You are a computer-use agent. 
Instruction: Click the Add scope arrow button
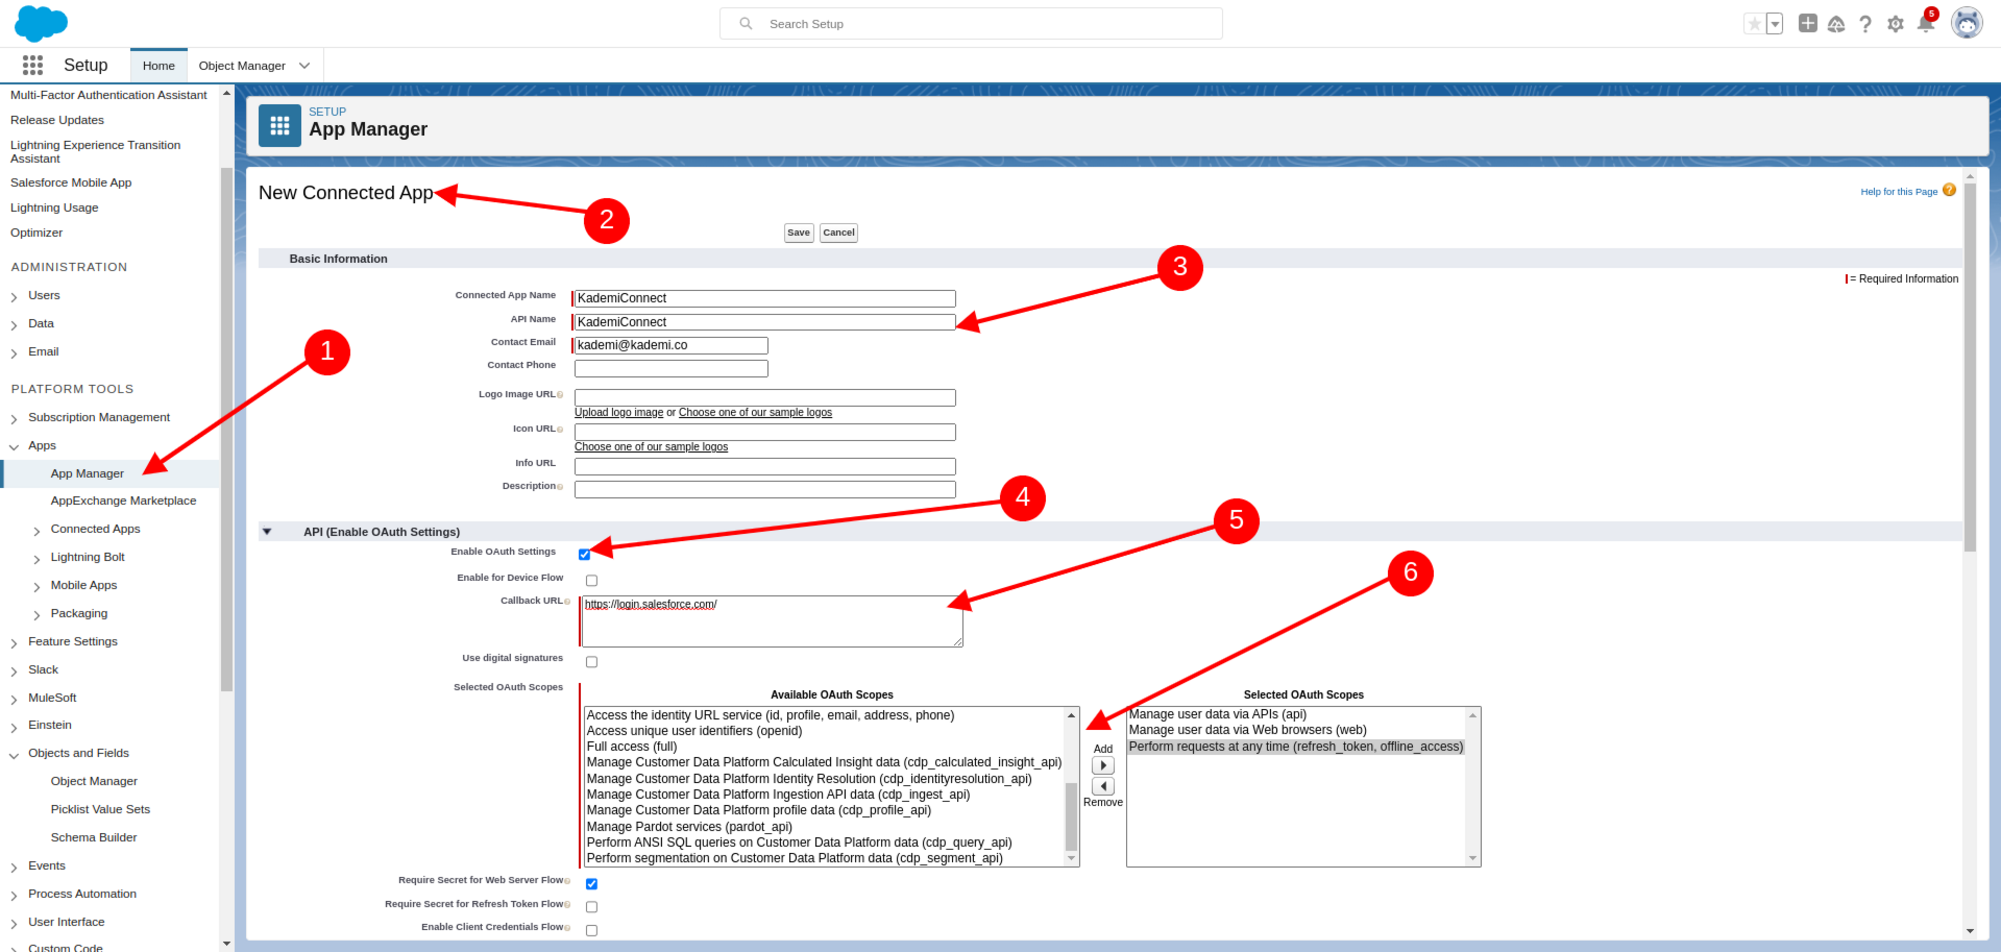click(1103, 765)
